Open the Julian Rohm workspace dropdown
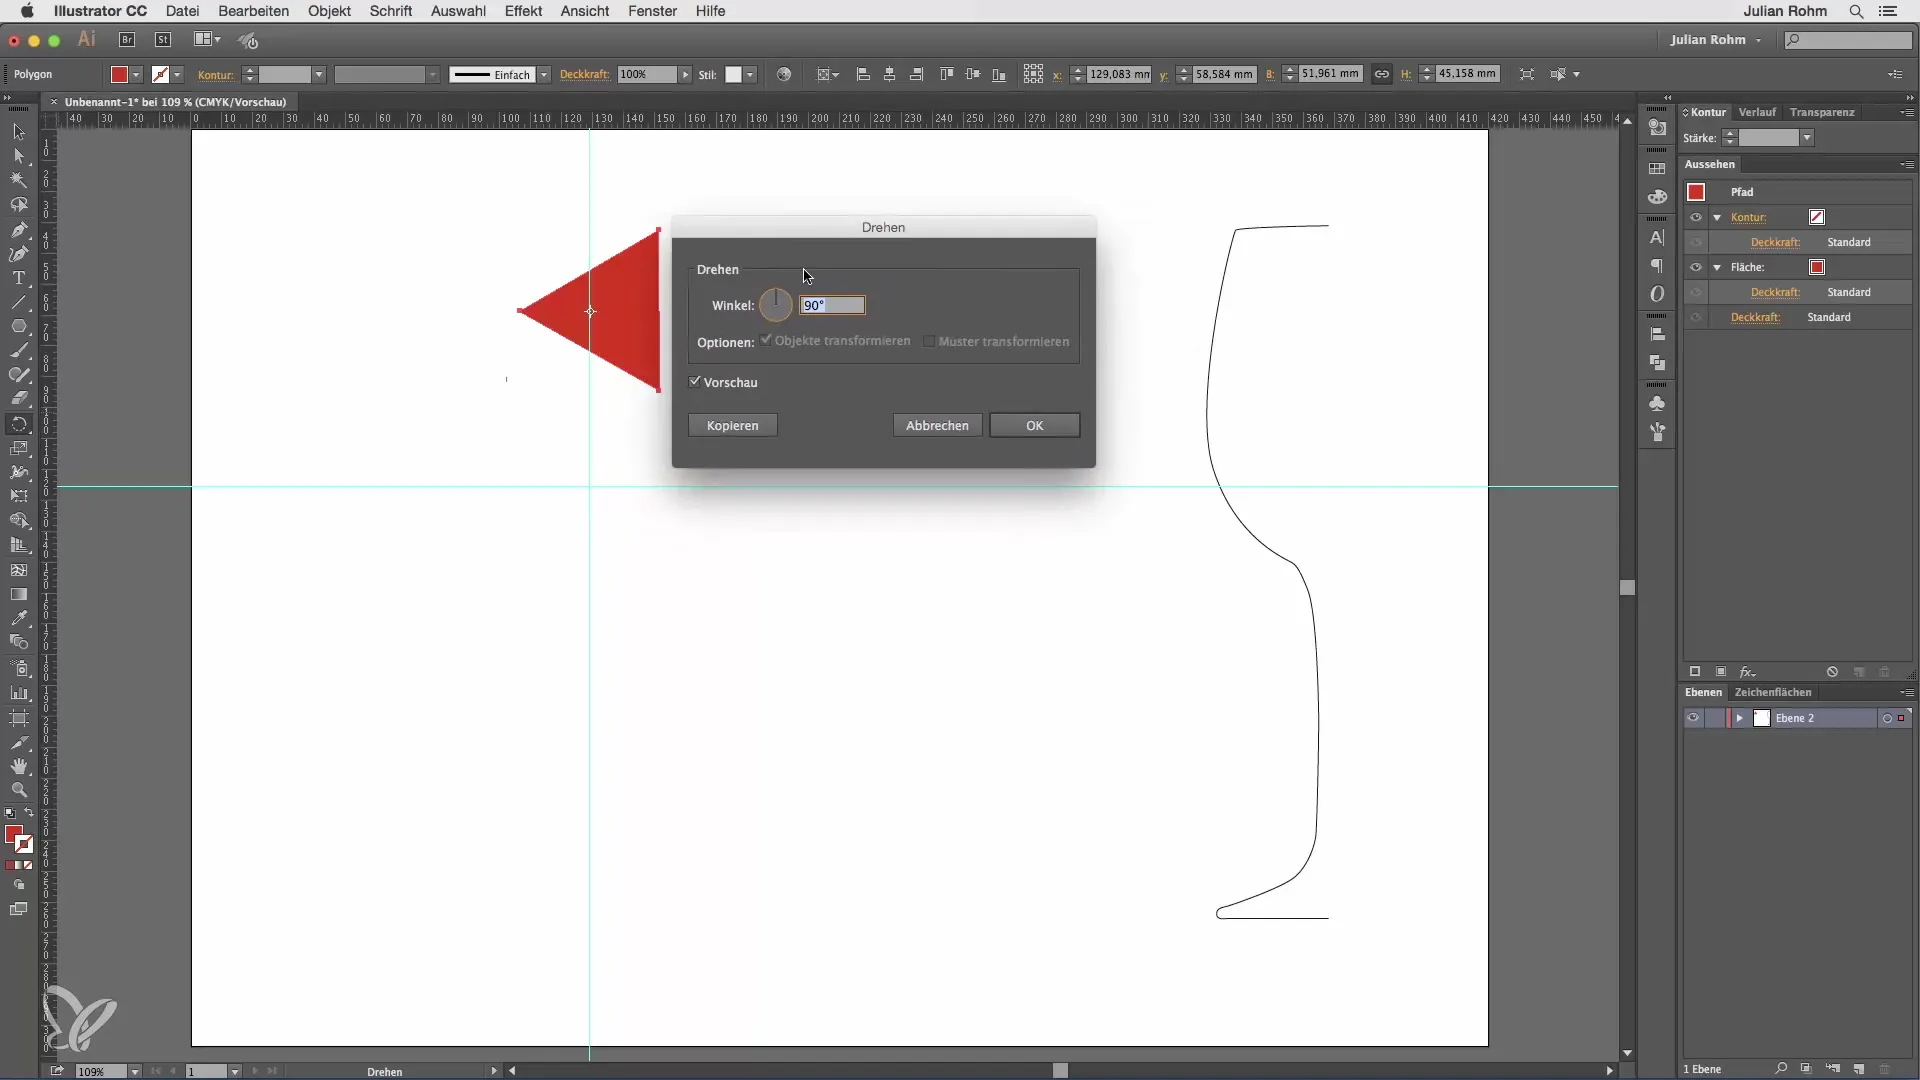 point(1716,40)
